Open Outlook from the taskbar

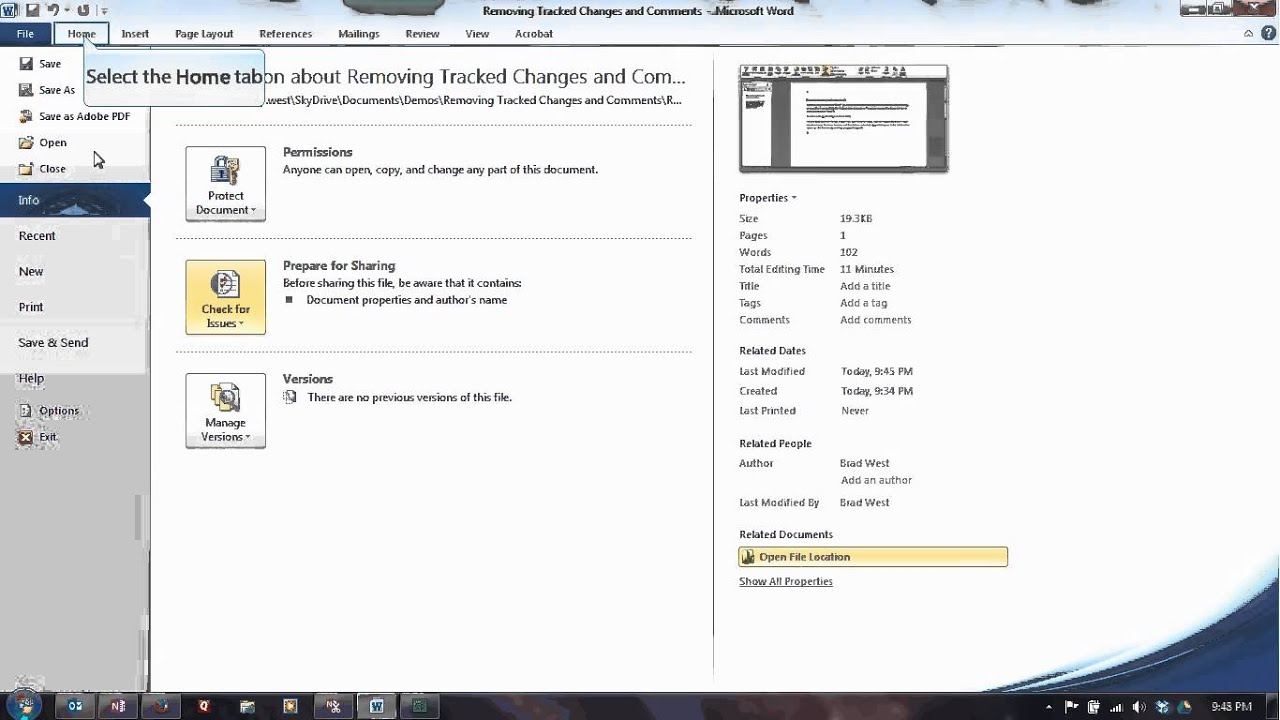75,706
